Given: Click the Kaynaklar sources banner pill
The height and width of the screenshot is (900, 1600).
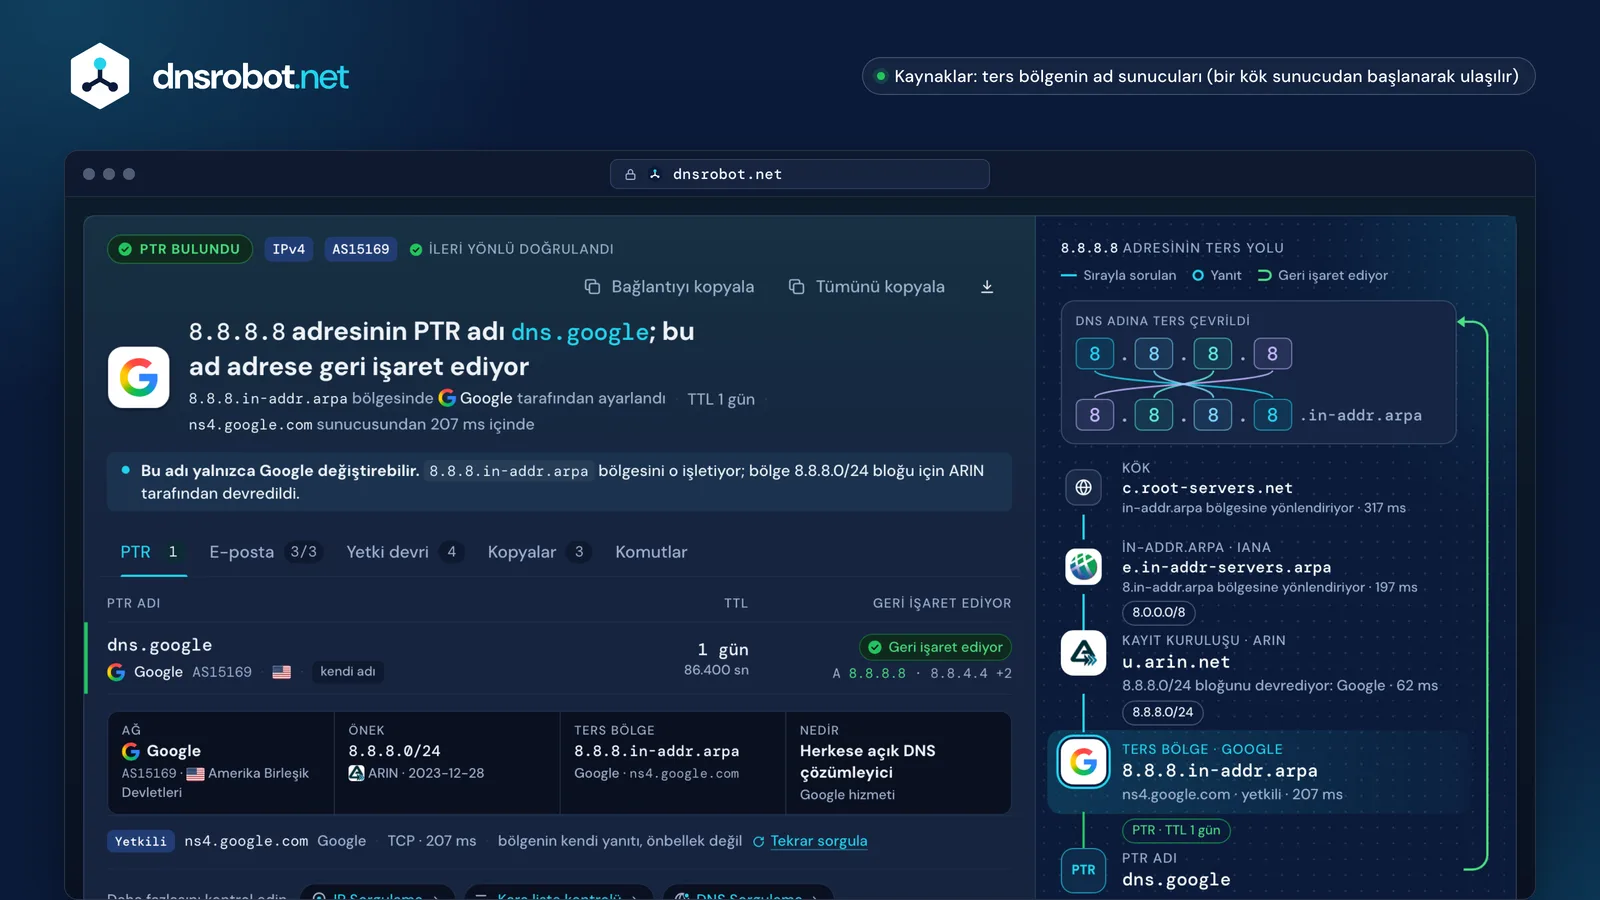Looking at the screenshot, I should [1198, 76].
